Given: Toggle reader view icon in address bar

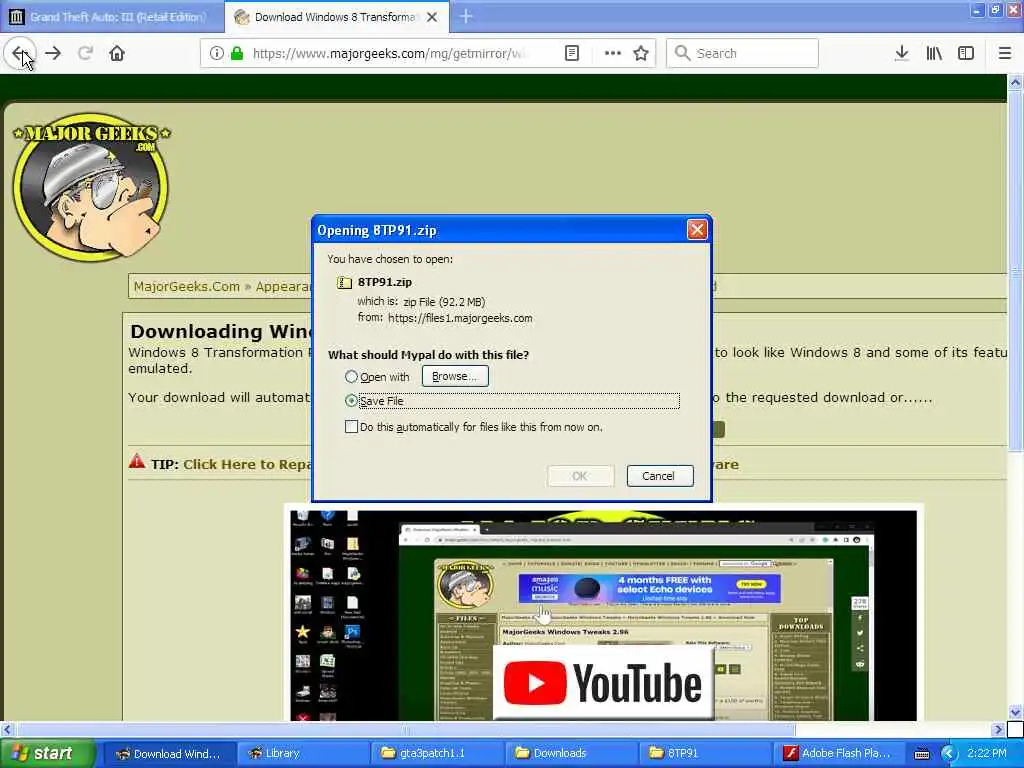Looking at the screenshot, I should tap(571, 54).
